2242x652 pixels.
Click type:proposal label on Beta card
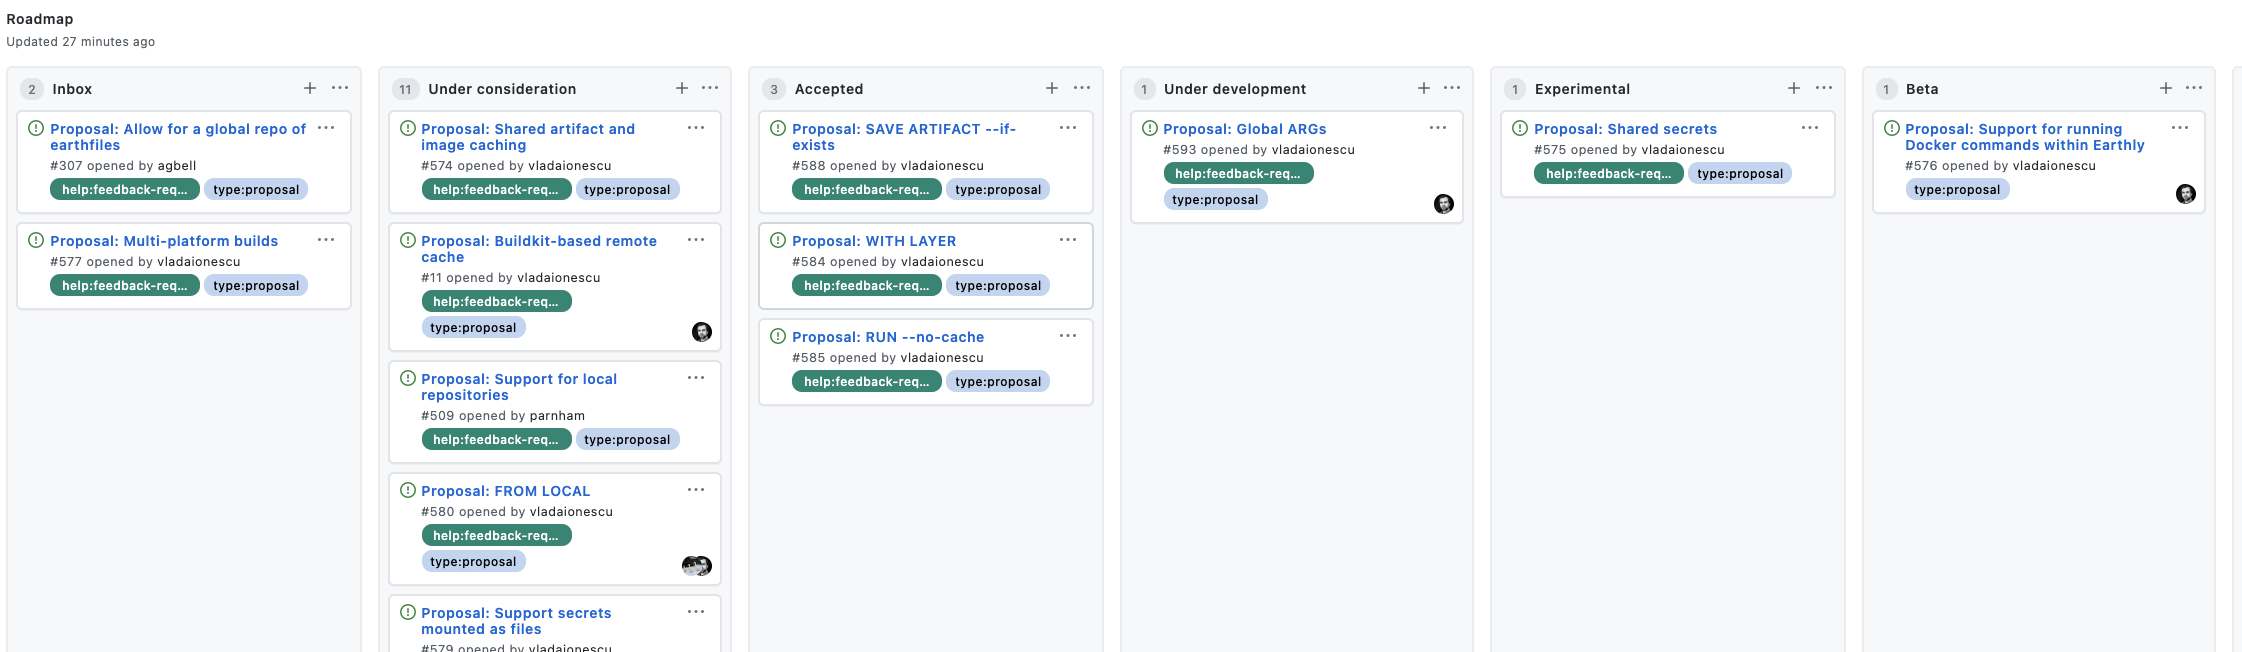pos(1956,190)
